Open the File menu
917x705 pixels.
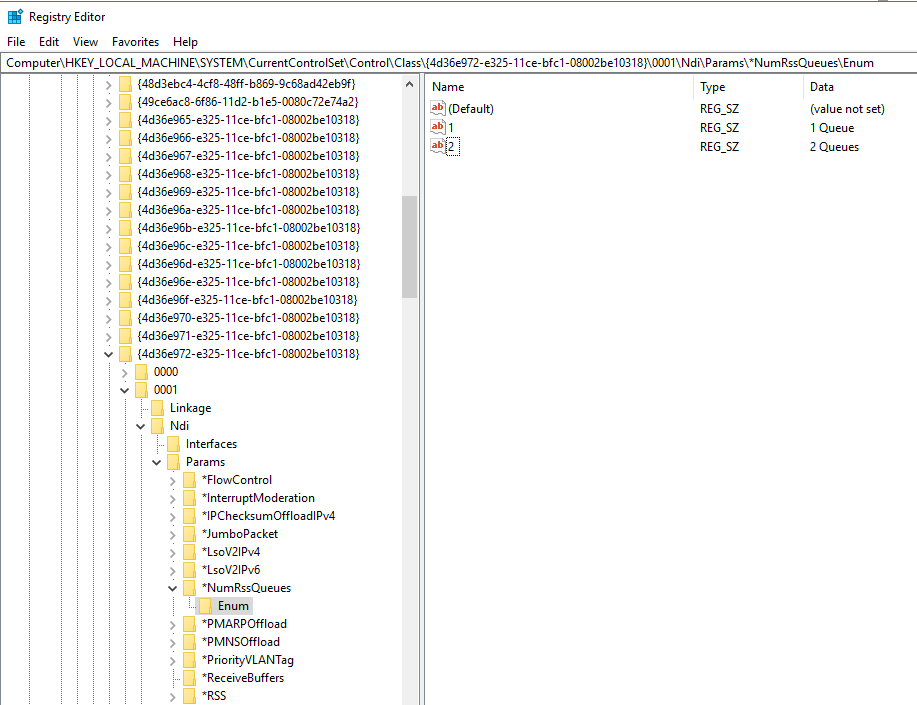[16, 42]
